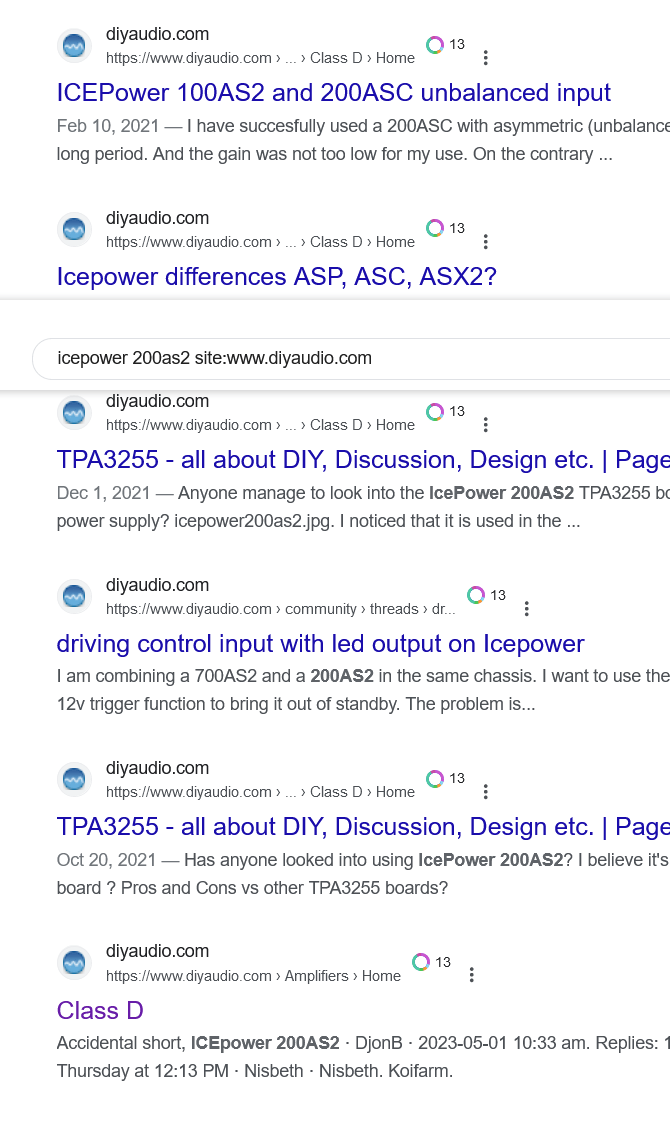Viewport: 670px width, 1124px height.
Task: Open three-dot menu for Oct 20, 2021 TPA3255 result
Action: coord(486,792)
